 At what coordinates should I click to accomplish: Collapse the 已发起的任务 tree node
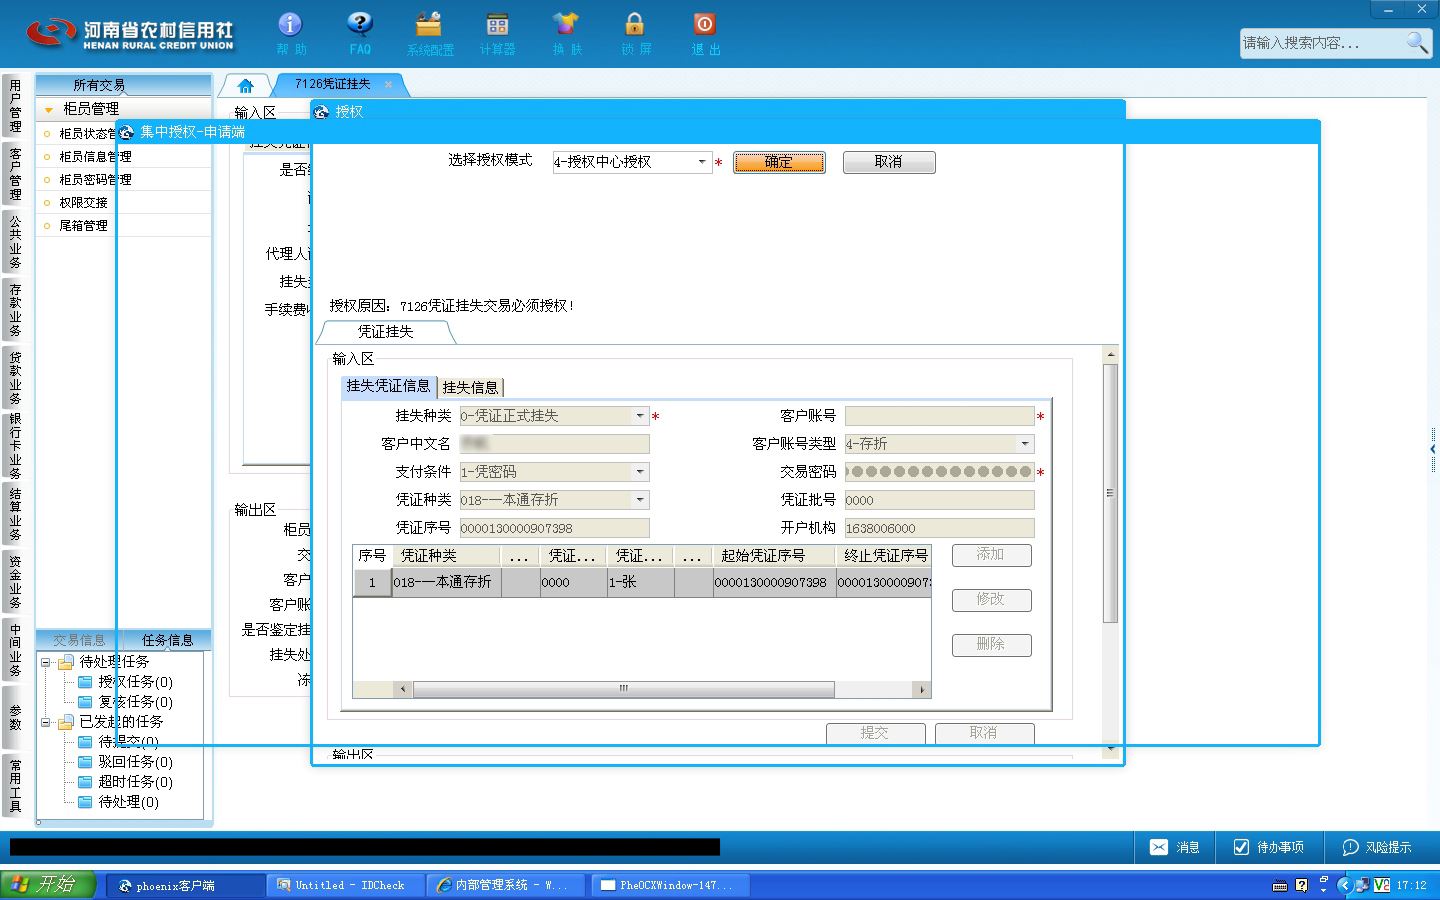click(45, 722)
